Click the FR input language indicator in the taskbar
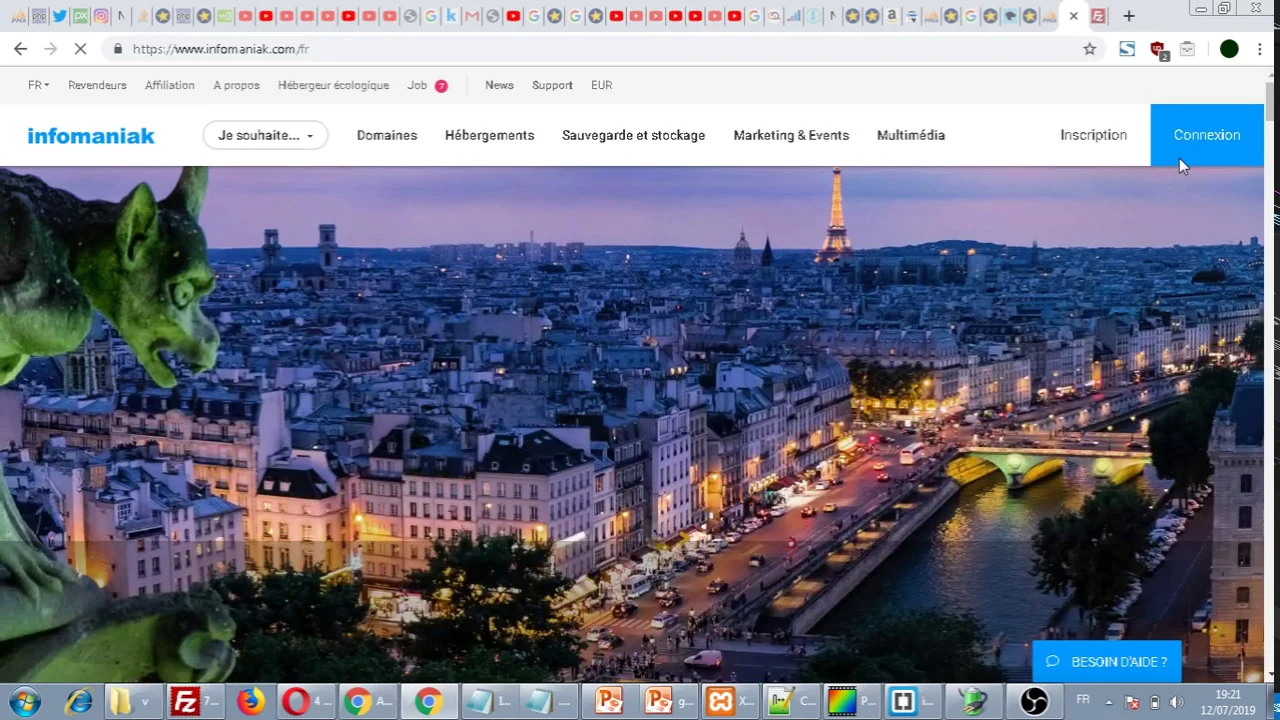Image resolution: width=1280 pixels, height=720 pixels. 1083,700
